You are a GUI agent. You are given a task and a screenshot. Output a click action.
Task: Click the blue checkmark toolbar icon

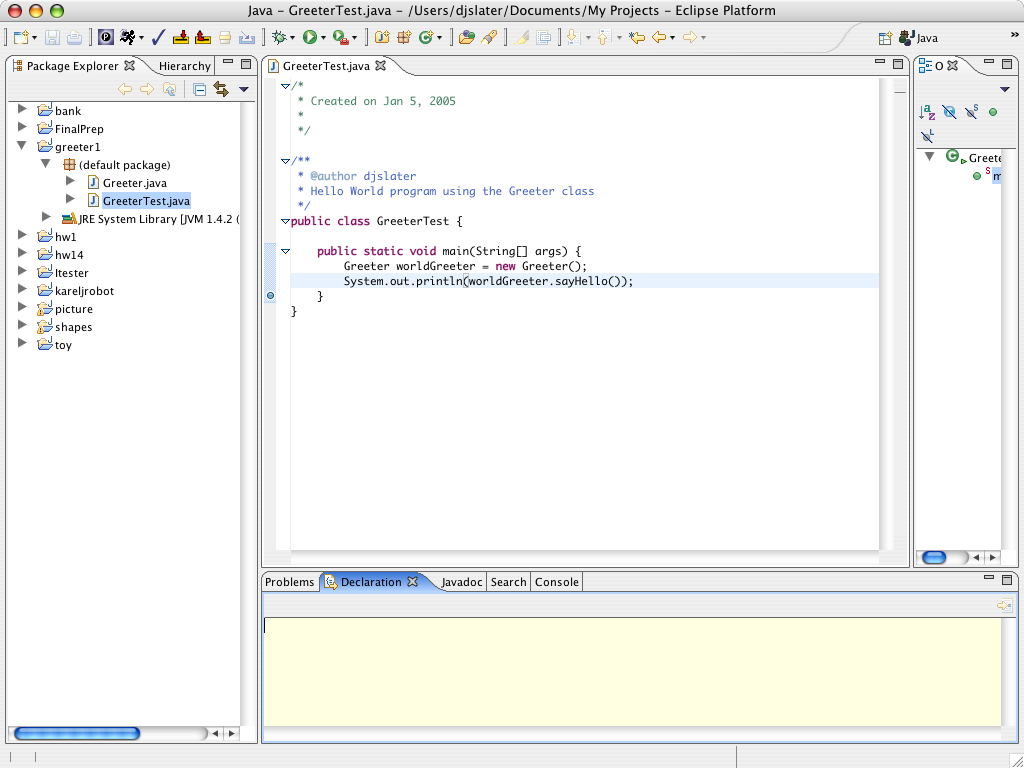point(158,38)
